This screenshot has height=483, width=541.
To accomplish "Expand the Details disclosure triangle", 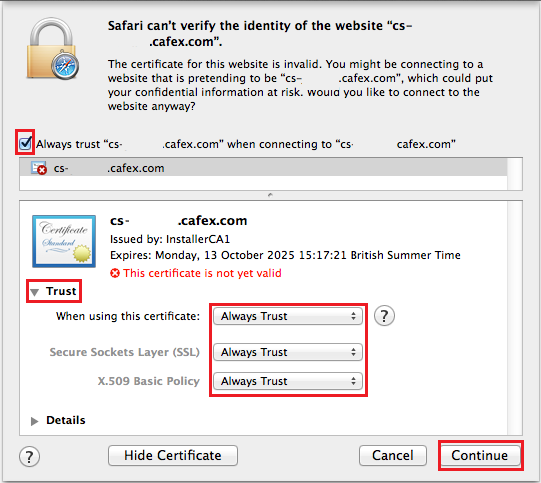I will pos(34,421).
